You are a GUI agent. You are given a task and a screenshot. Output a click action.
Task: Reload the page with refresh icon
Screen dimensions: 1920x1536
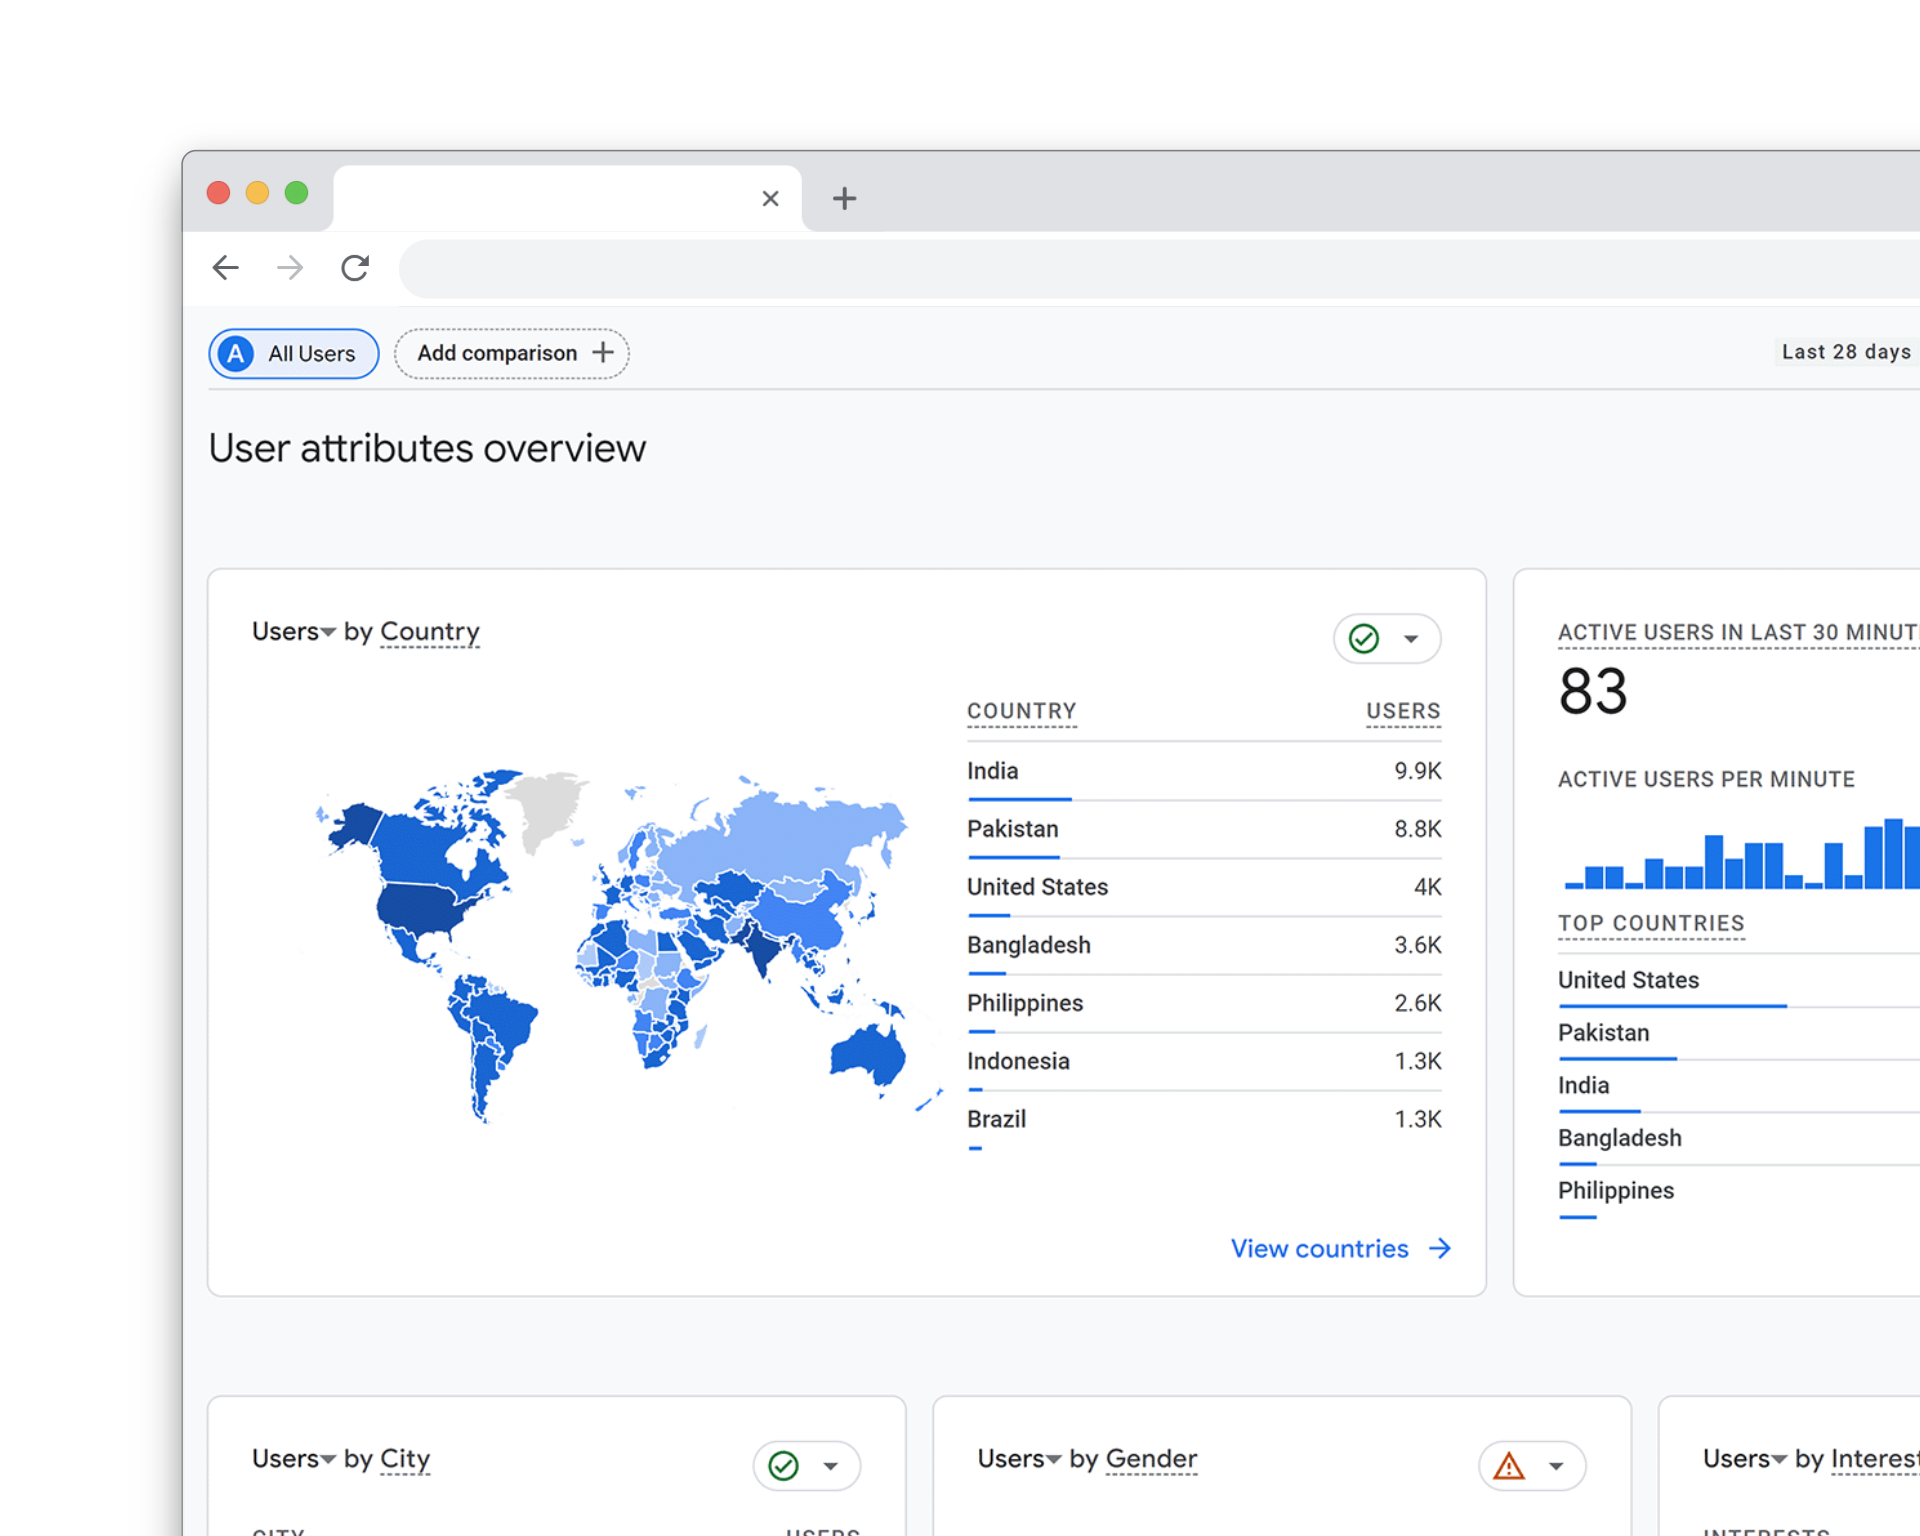[x=355, y=268]
